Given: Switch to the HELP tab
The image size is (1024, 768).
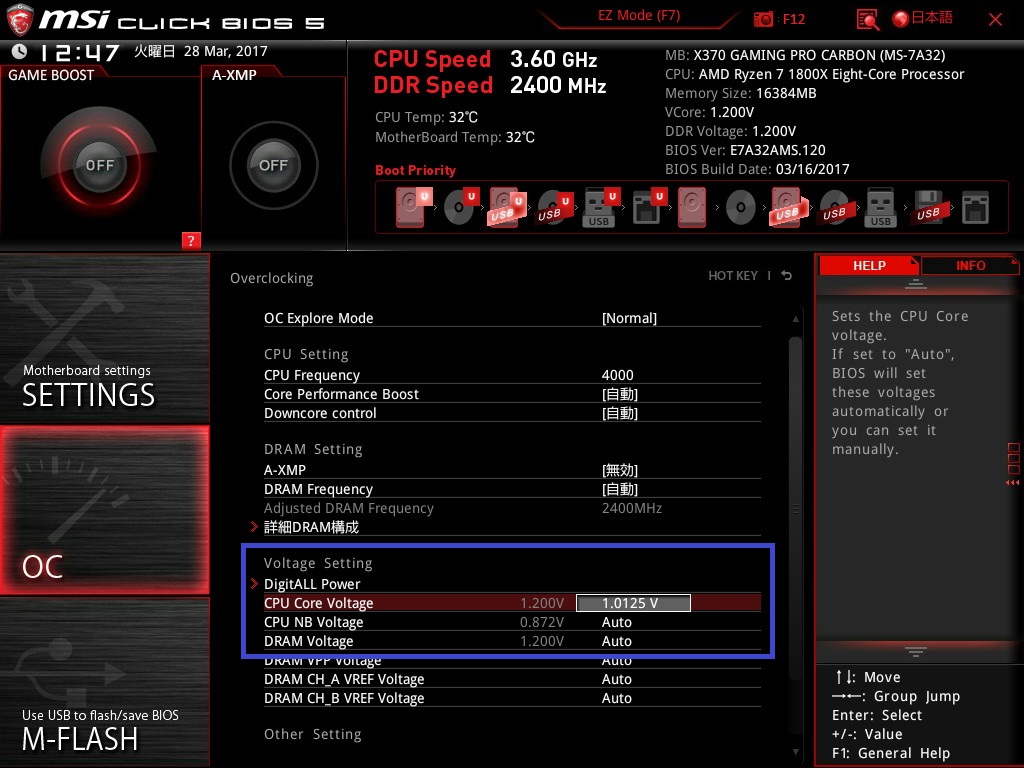Looking at the screenshot, I should (x=869, y=265).
